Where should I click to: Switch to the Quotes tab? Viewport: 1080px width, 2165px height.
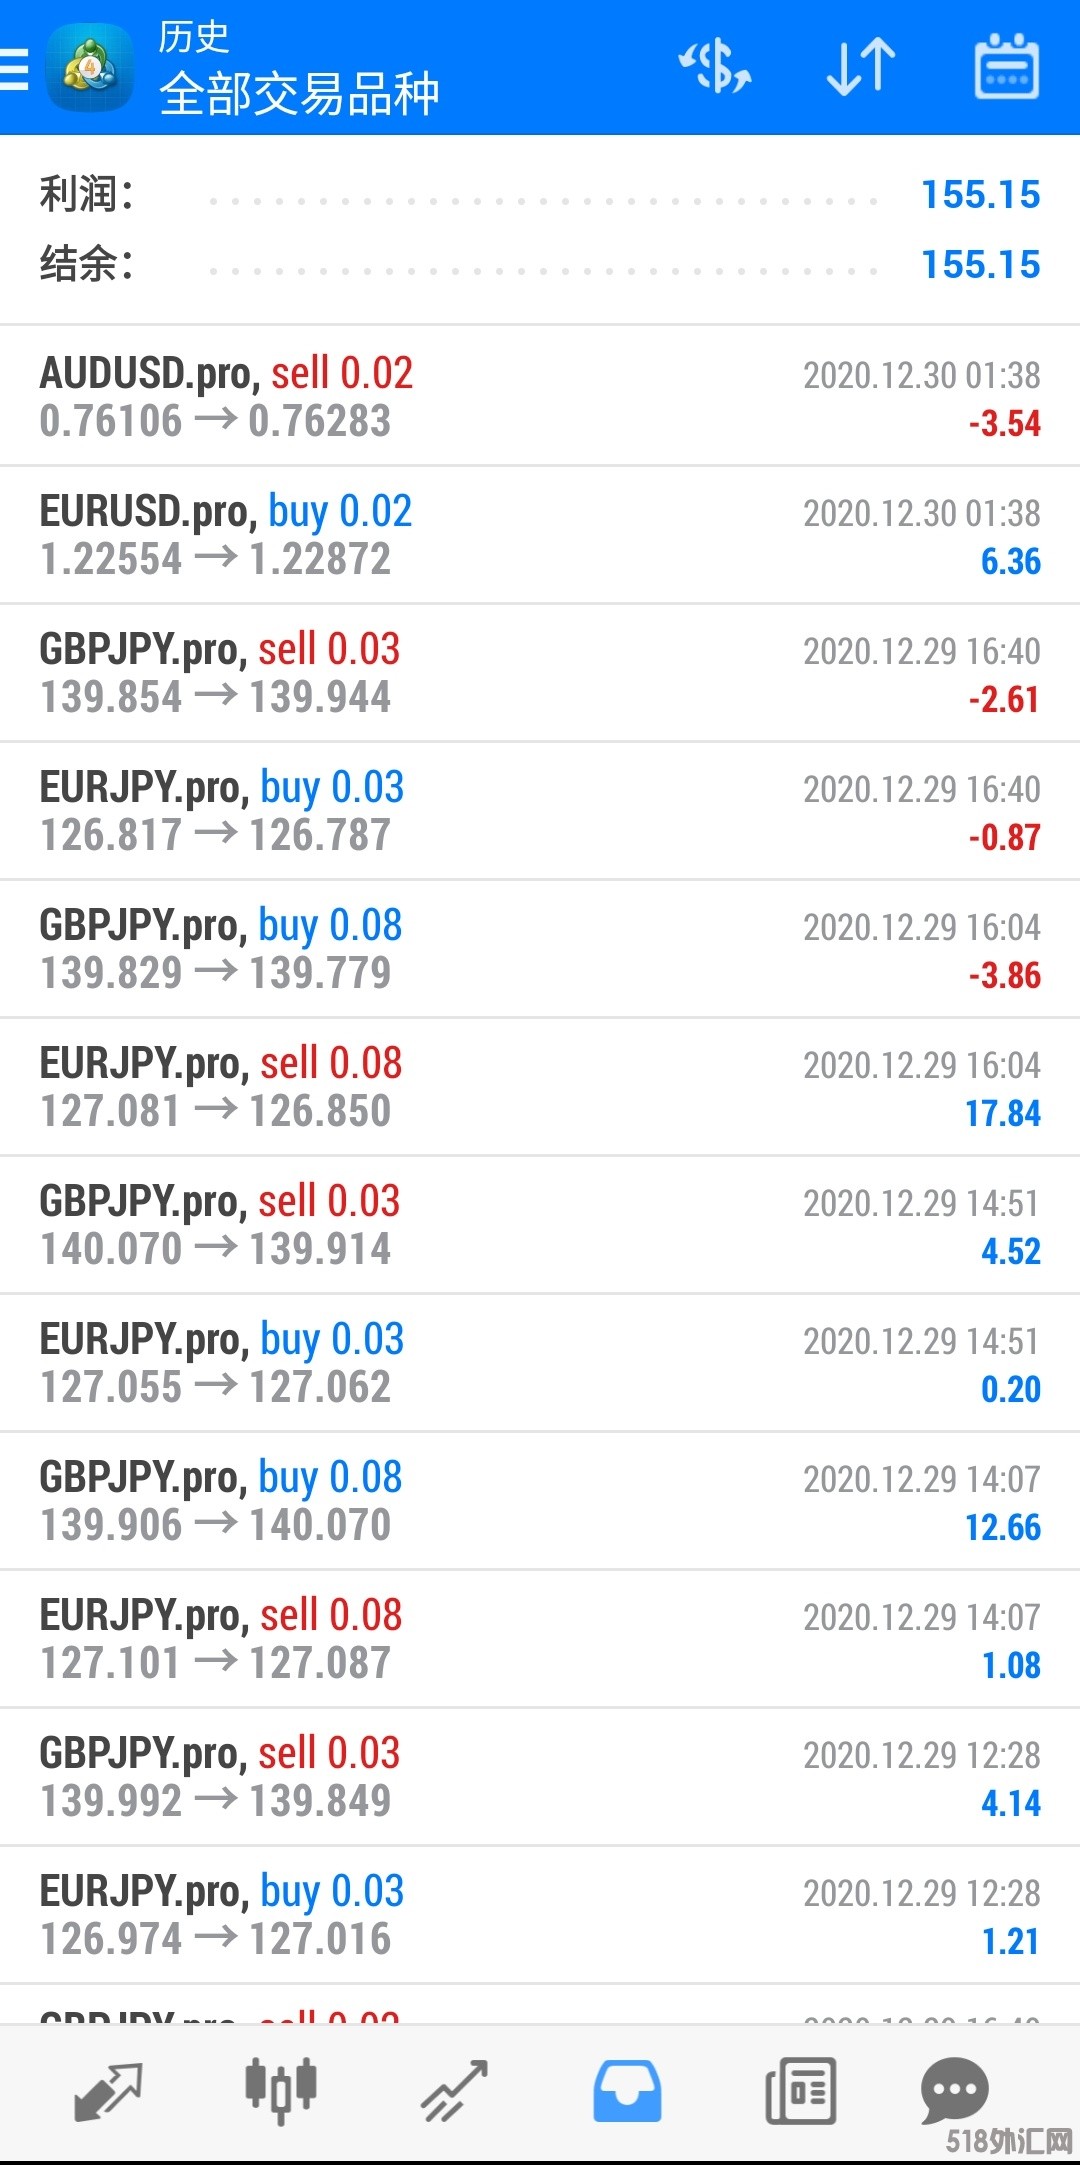pyautogui.click(x=108, y=2090)
